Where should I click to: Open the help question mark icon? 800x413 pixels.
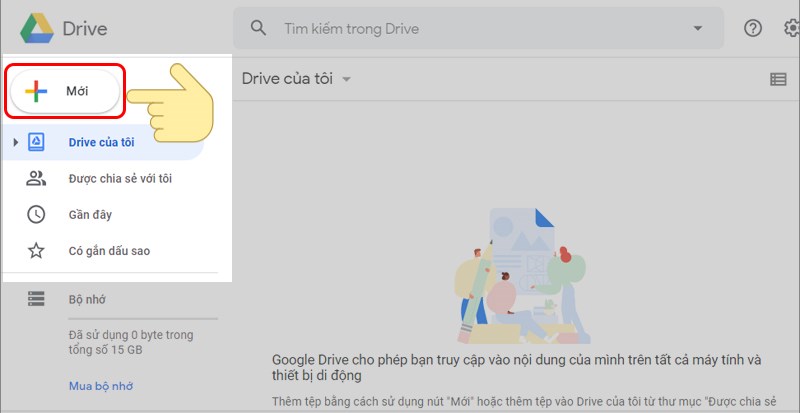[753, 28]
